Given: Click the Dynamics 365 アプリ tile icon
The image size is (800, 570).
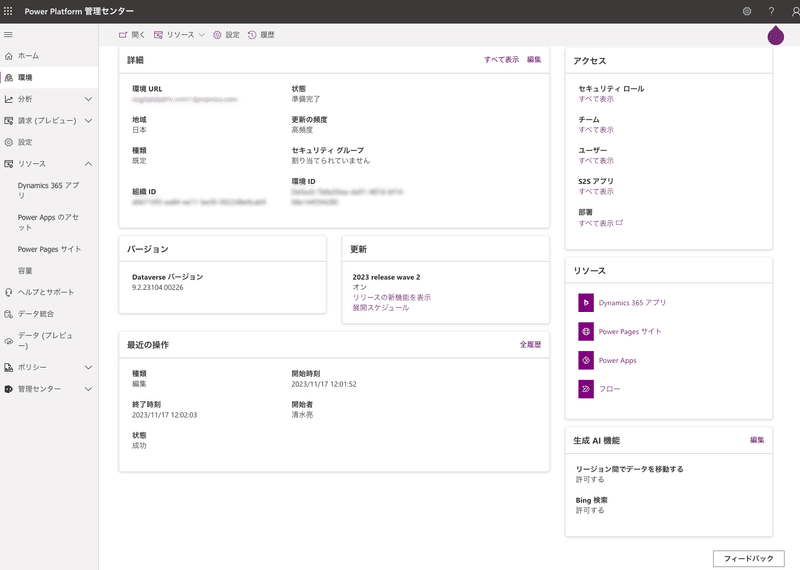Looking at the screenshot, I should click(x=586, y=303).
